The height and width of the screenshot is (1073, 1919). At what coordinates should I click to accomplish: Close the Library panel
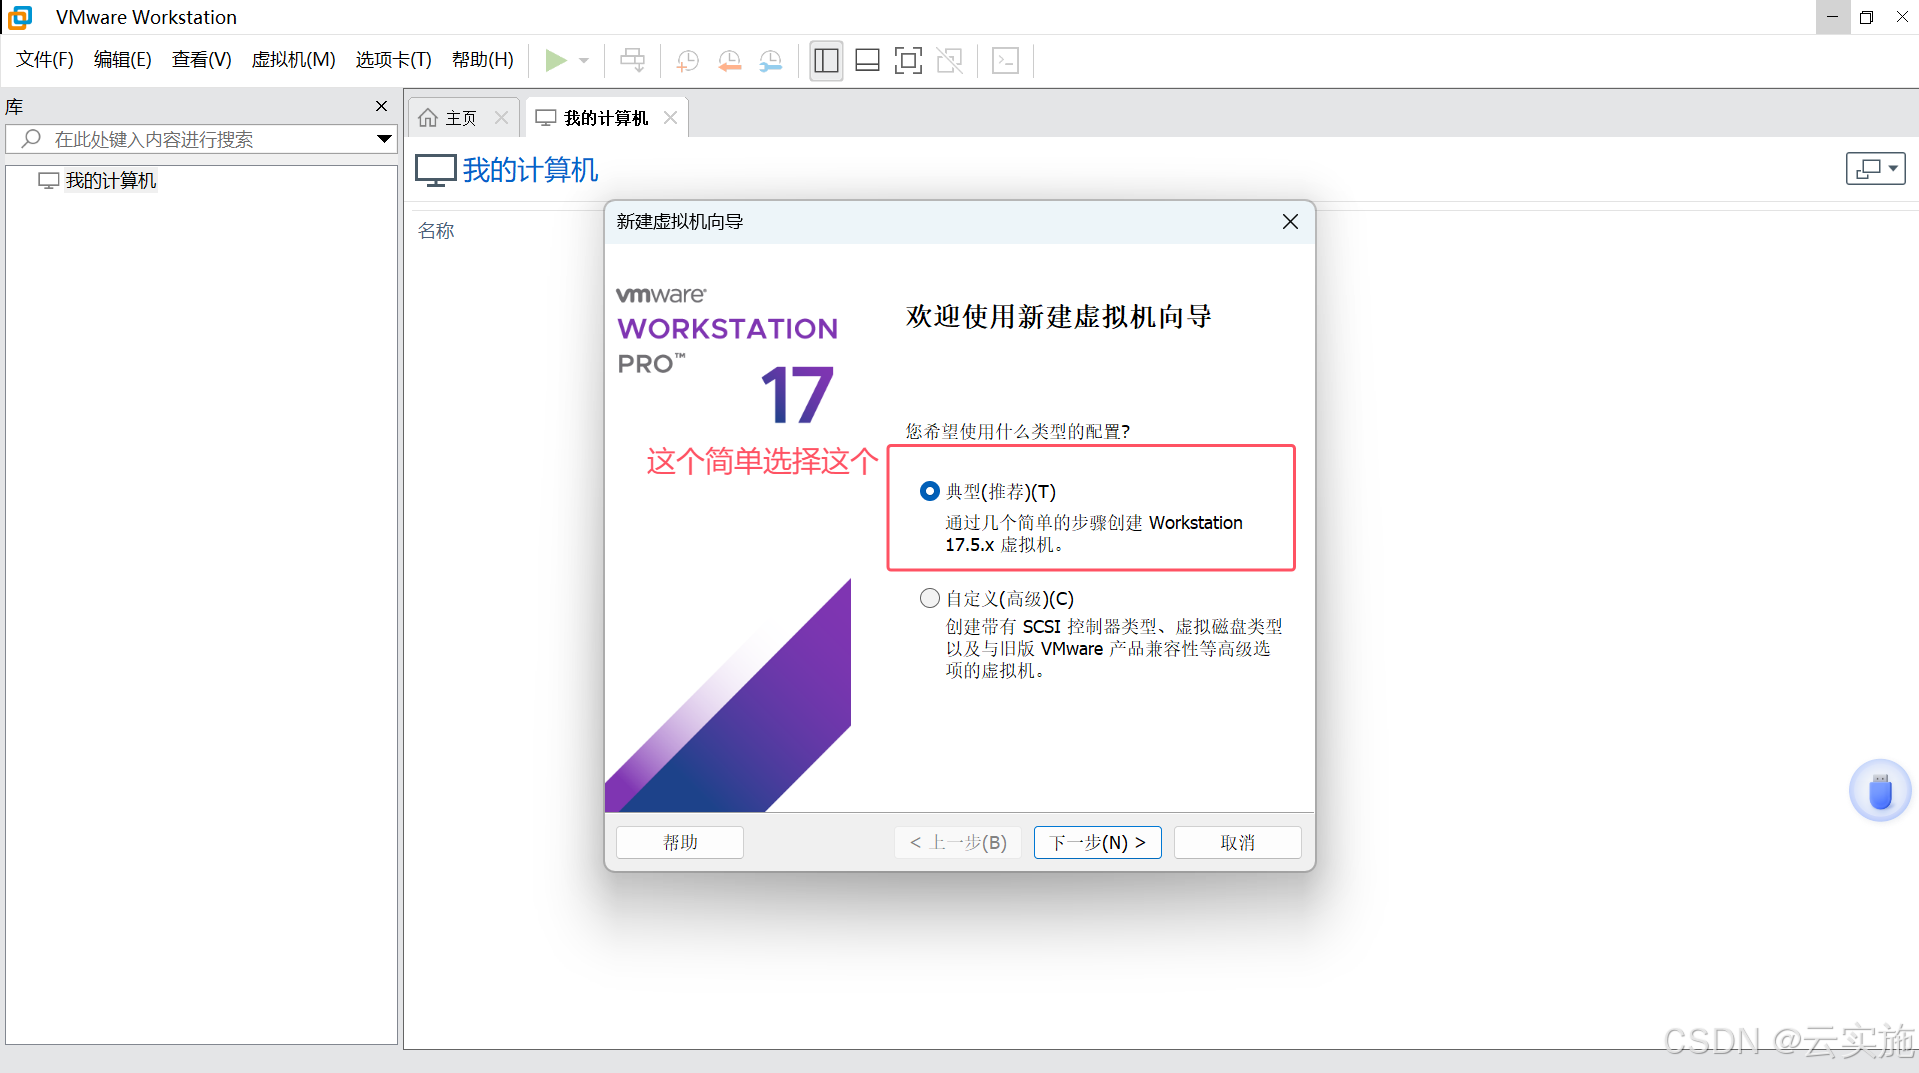point(381,106)
